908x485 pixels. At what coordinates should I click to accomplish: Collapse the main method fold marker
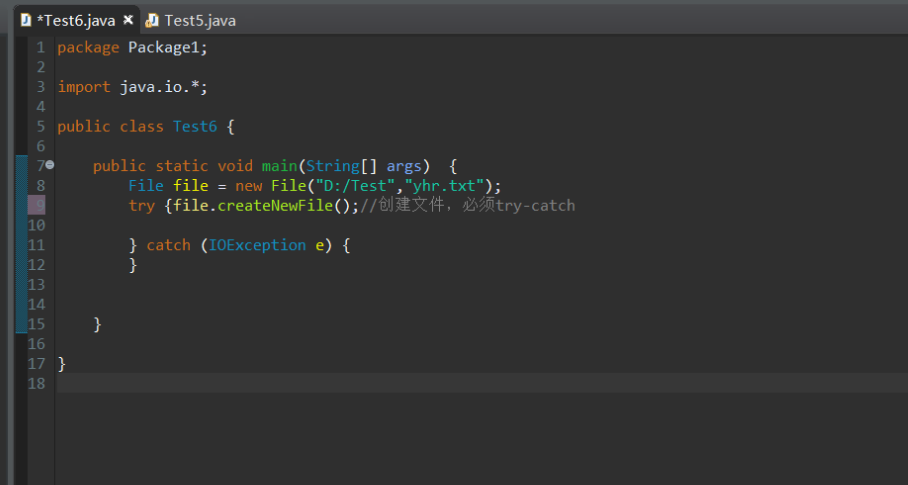coord(50,165)
